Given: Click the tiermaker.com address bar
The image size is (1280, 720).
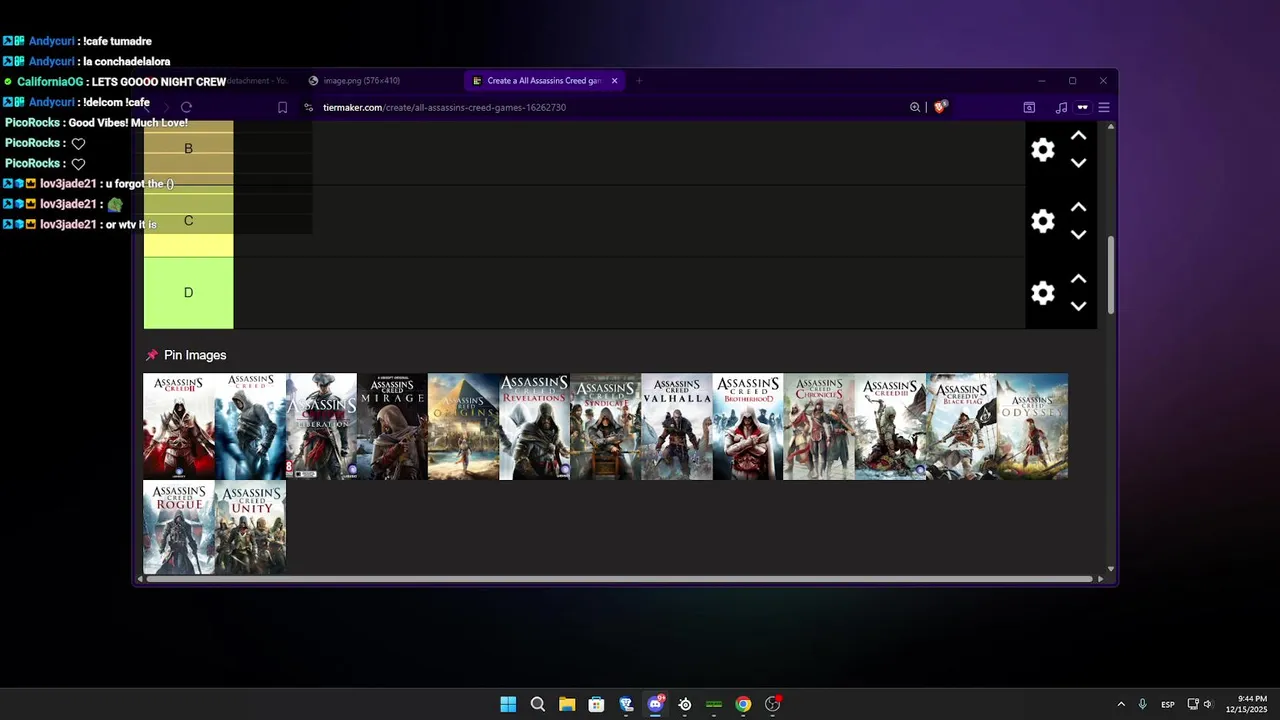Looking at the screenshot, I should 444,107.
